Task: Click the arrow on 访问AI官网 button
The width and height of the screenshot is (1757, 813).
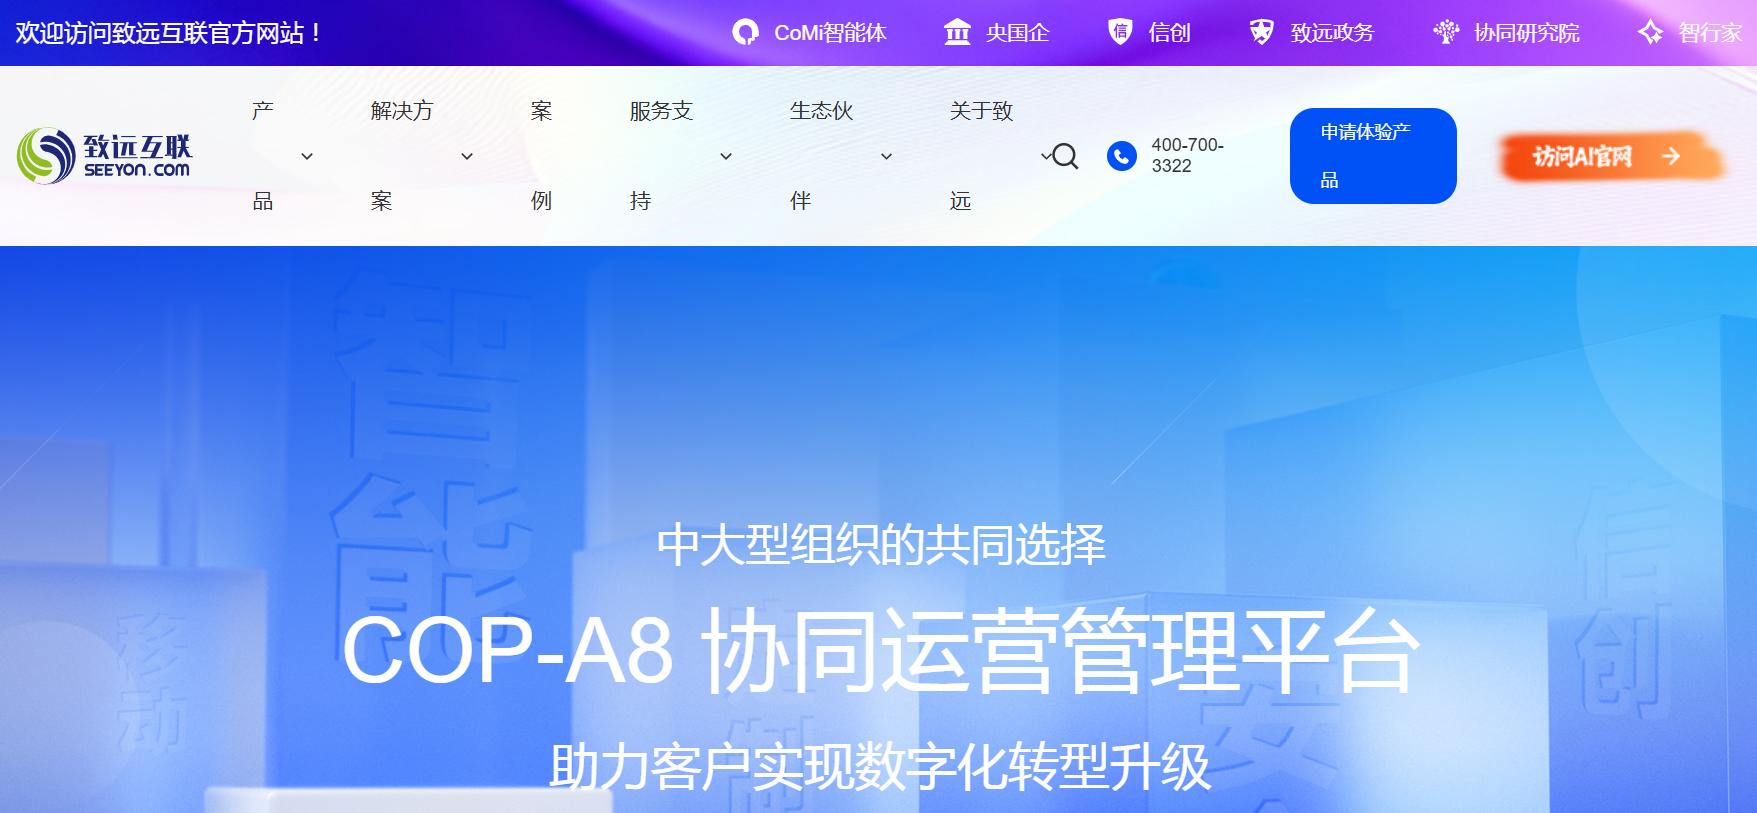Action: coord(1670,156)
